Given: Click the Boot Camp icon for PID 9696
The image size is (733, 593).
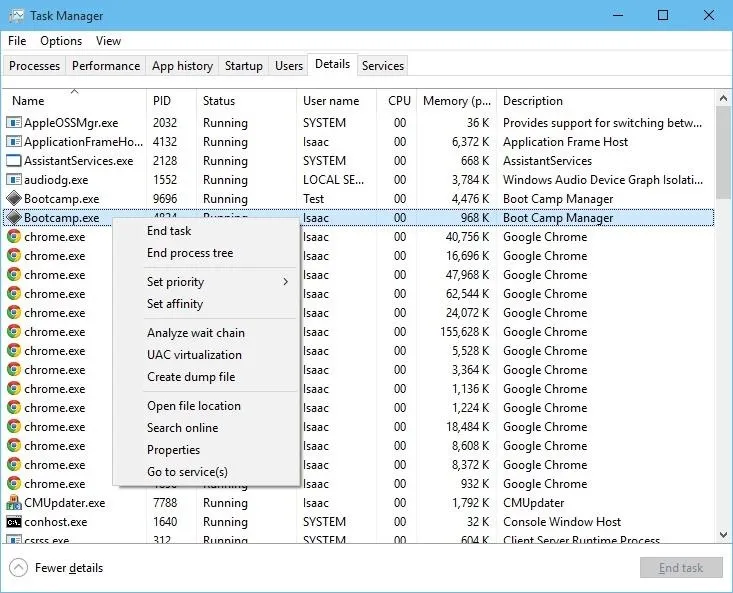Looking at the screenshot, I should 14,199.
